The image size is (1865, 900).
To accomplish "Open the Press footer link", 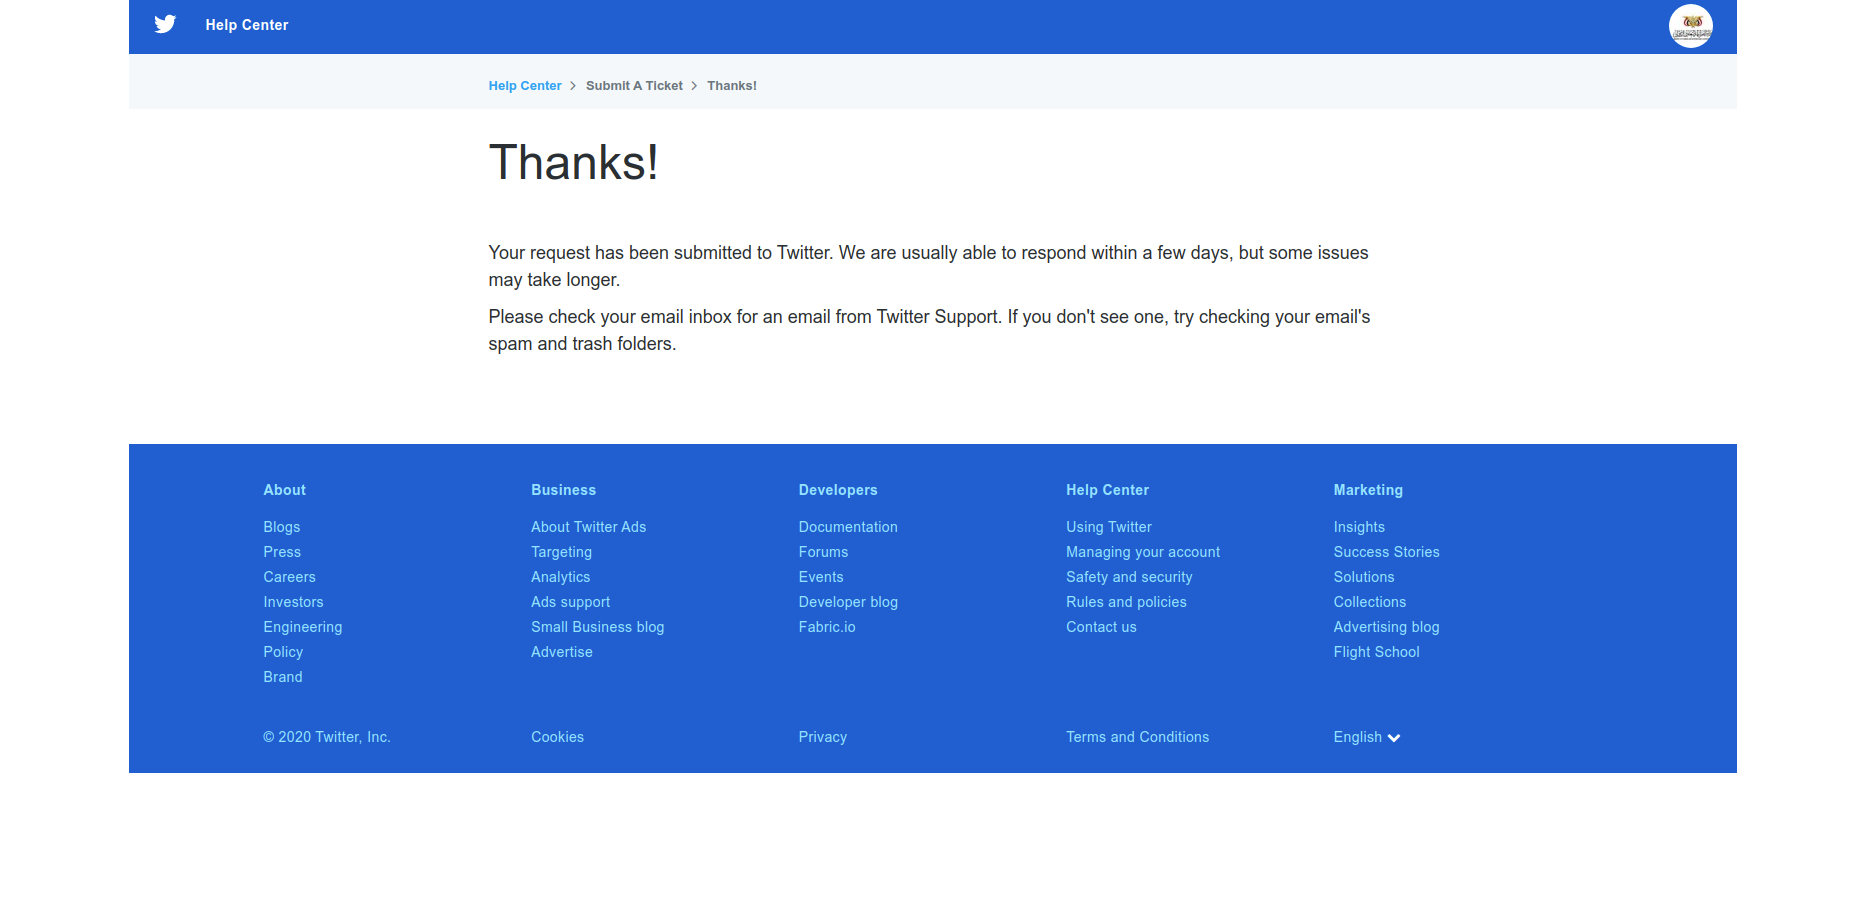I will click(282, 552).
